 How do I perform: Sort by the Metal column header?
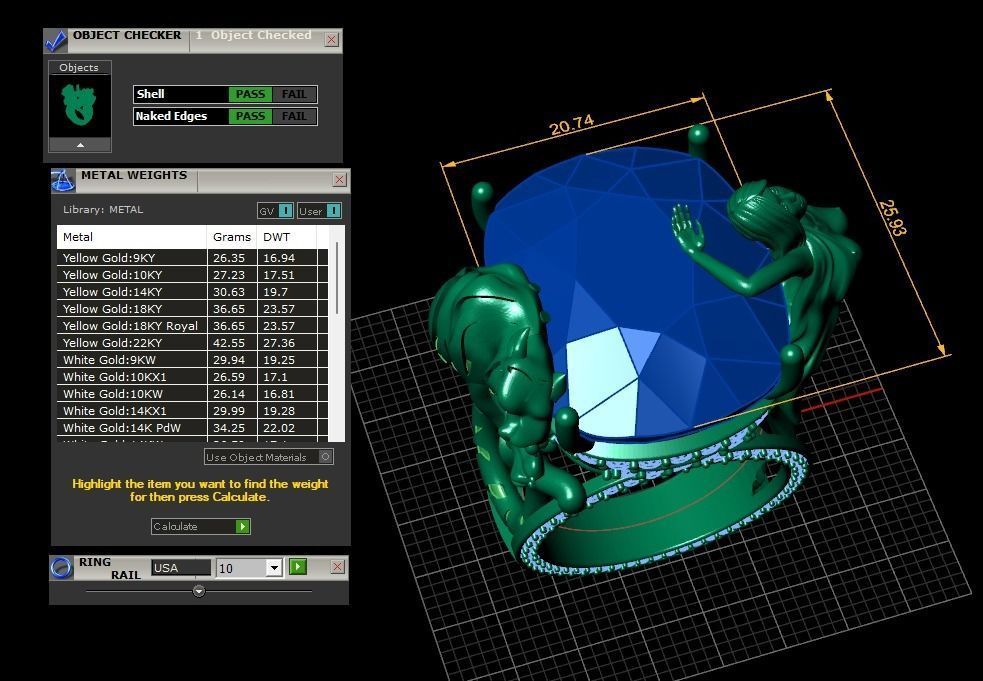click(x=132, y=237)
